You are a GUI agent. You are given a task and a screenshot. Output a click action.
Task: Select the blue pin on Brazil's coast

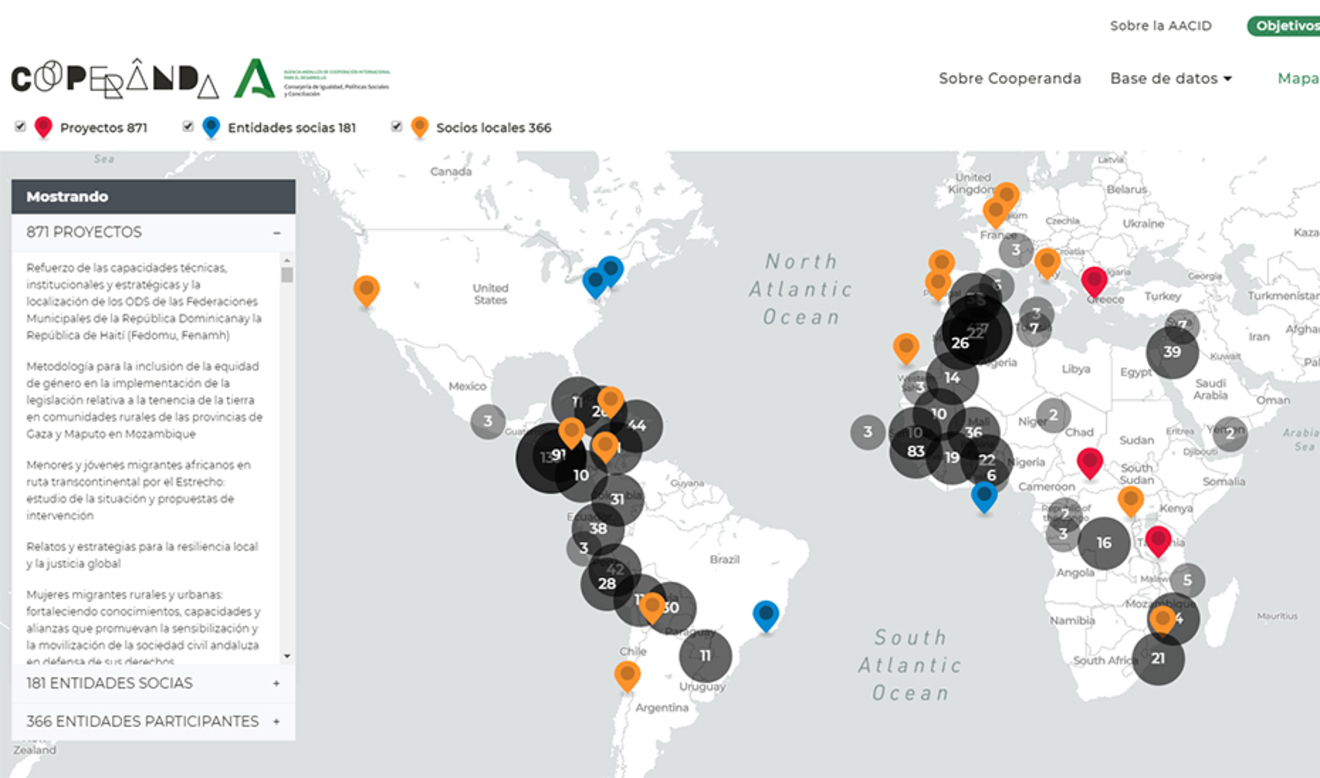[766, 614]
